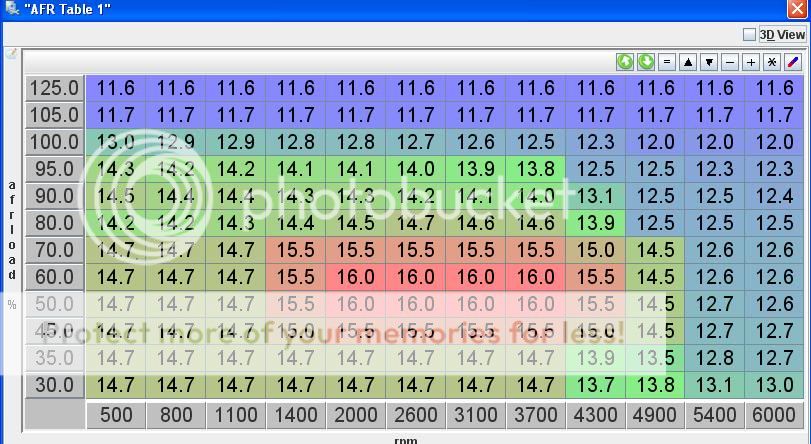Click the 3D View button label

tap(782, 35)
